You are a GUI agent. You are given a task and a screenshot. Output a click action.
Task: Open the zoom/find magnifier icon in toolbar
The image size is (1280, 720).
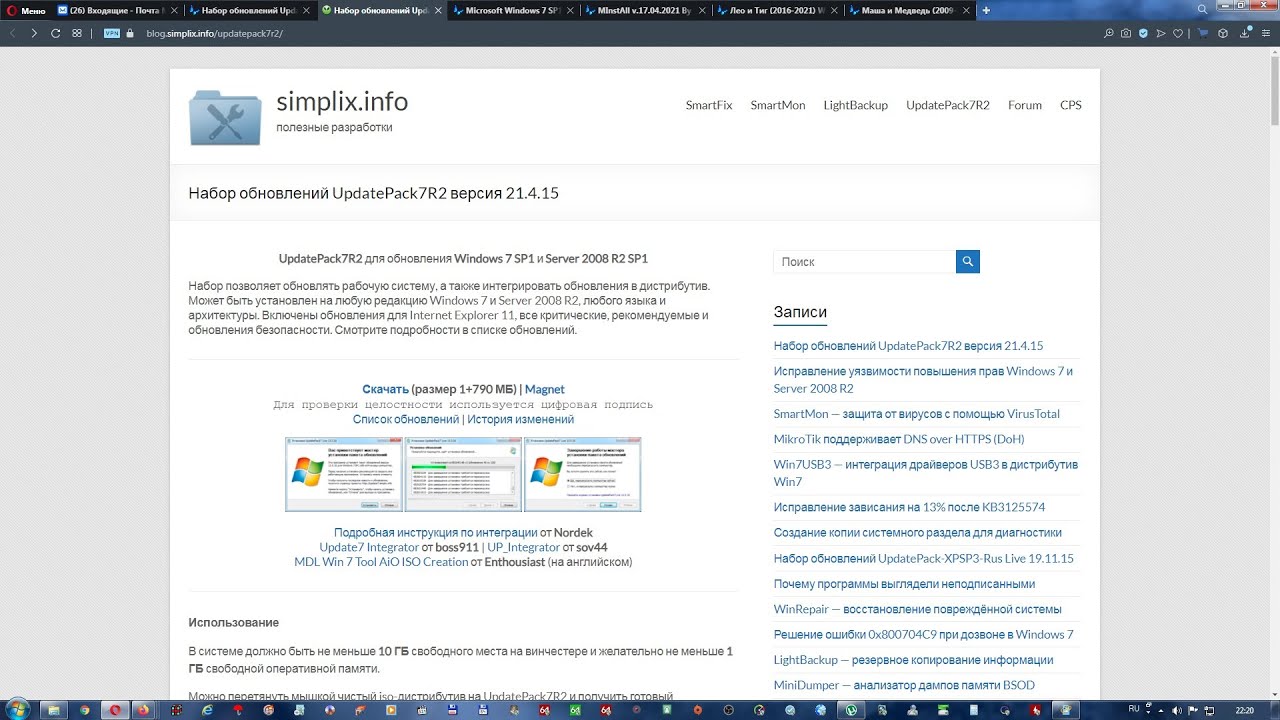click(x=1110, y=33)
